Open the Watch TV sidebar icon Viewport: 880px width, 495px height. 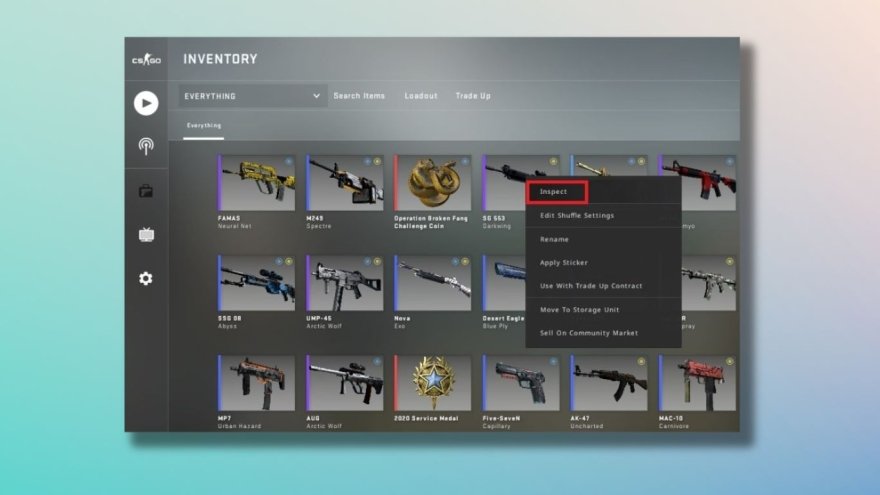tap(146, 235)
